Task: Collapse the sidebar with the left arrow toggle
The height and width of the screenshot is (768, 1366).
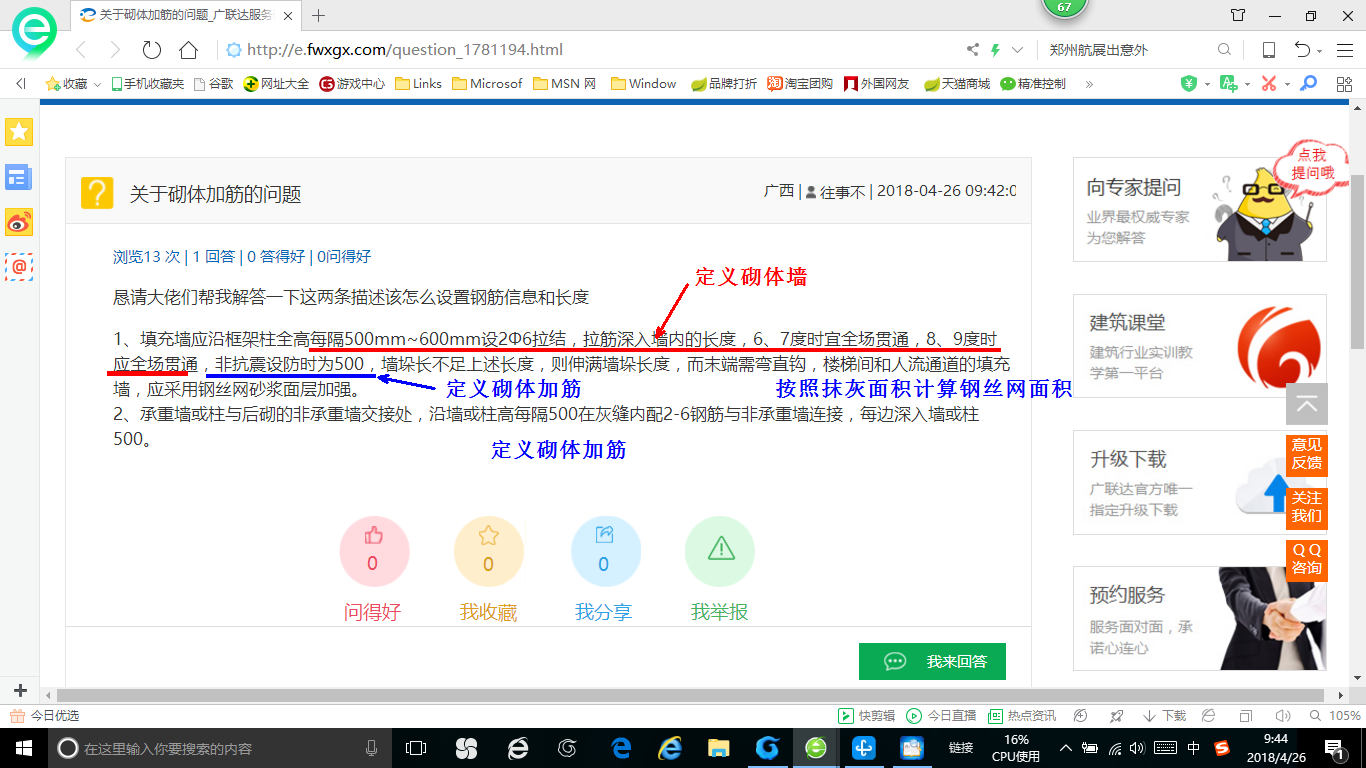Action: tap(20, 84)
